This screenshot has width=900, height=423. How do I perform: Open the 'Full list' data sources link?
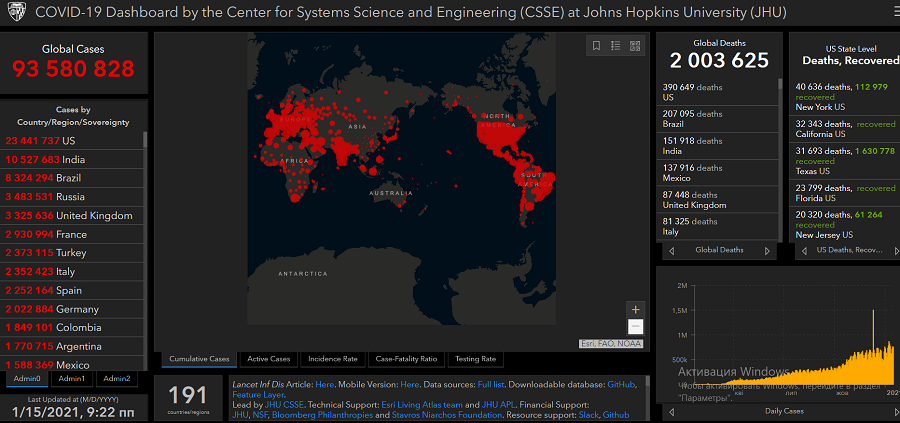click(x=490, y=384)
